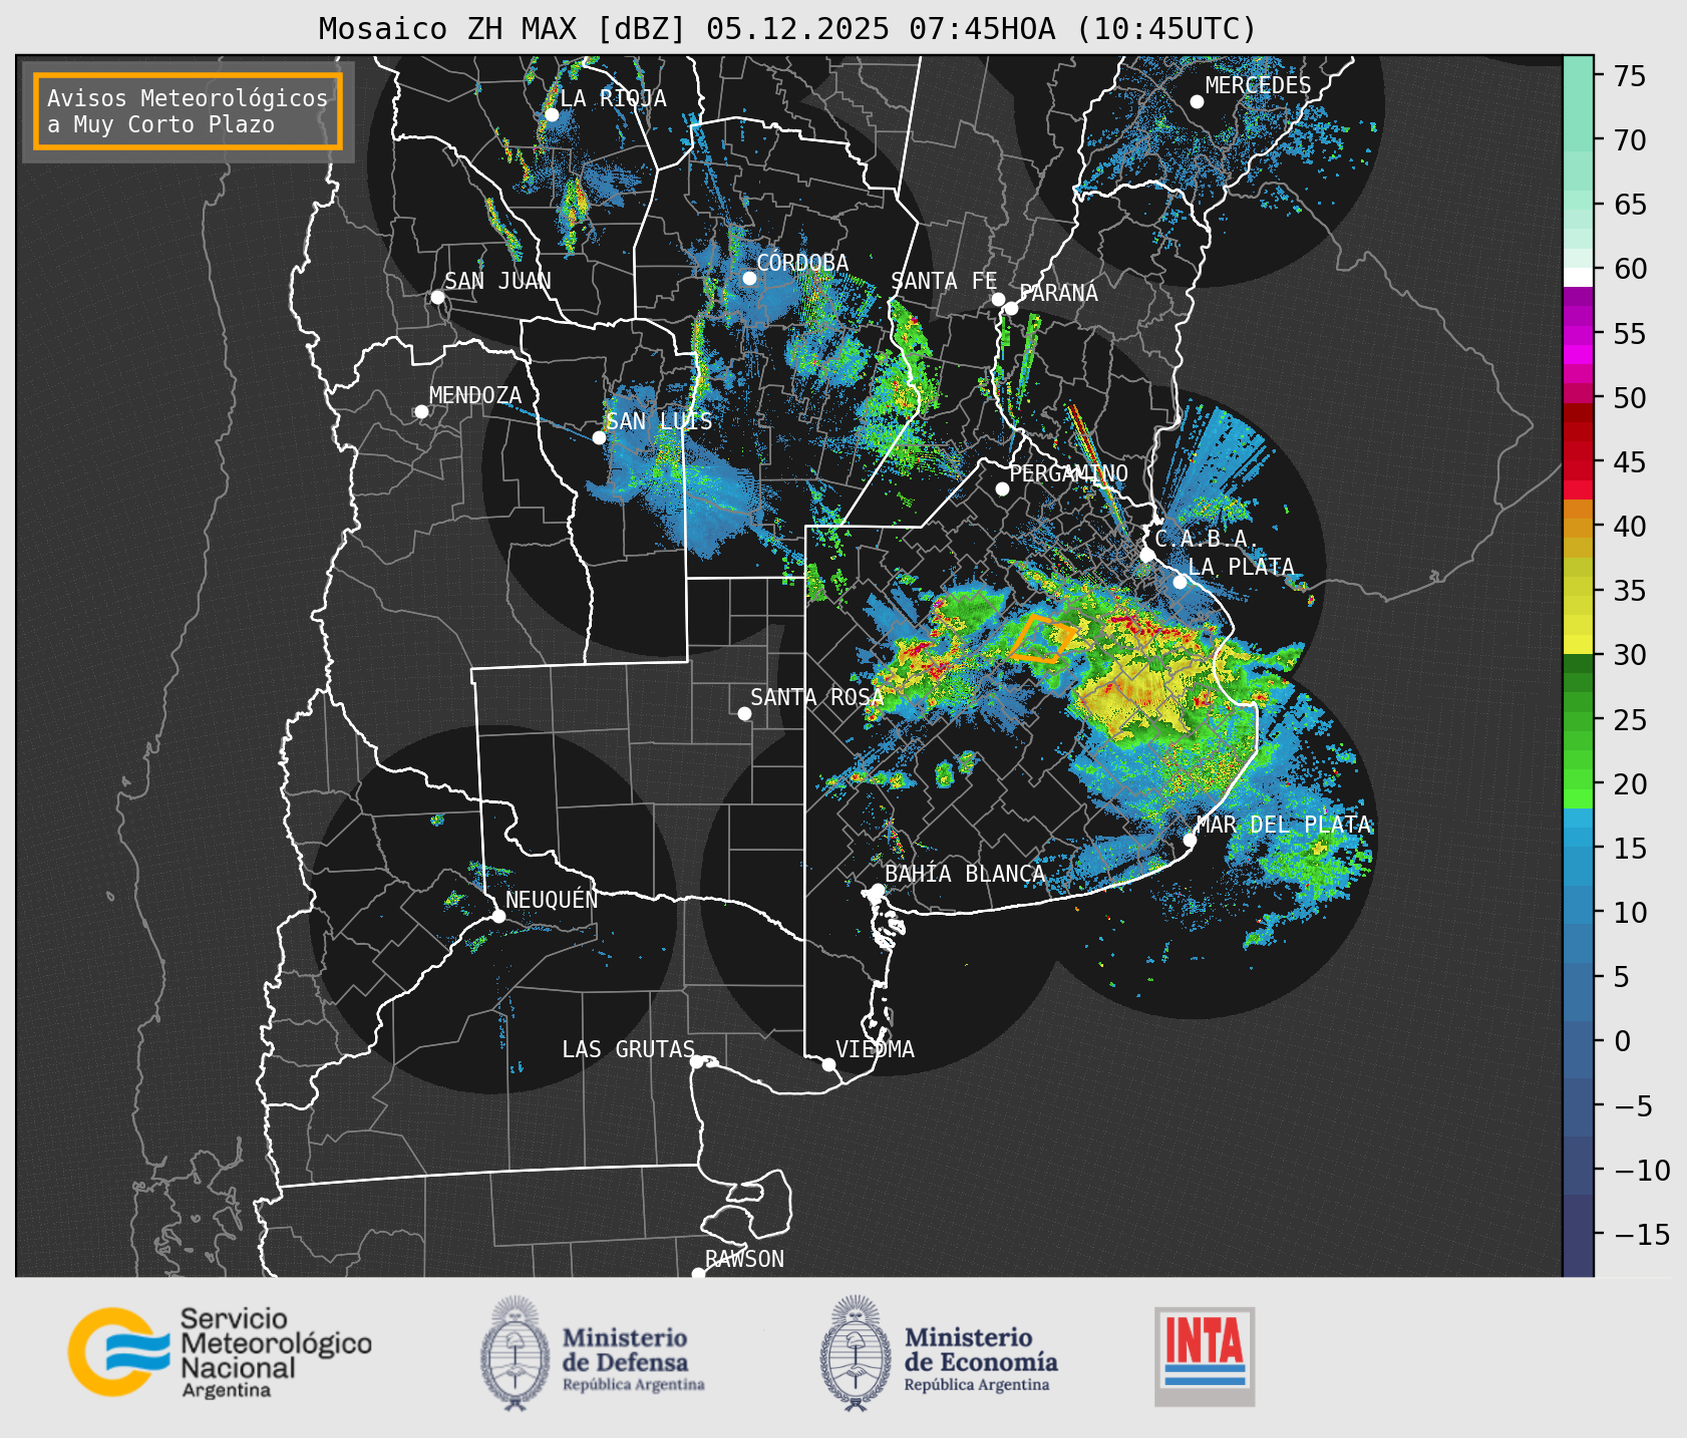Click the Las Grutas city marker dot
Image resolution: width=1687 pixels, height=1438 pixels.
coord(697,1062)
